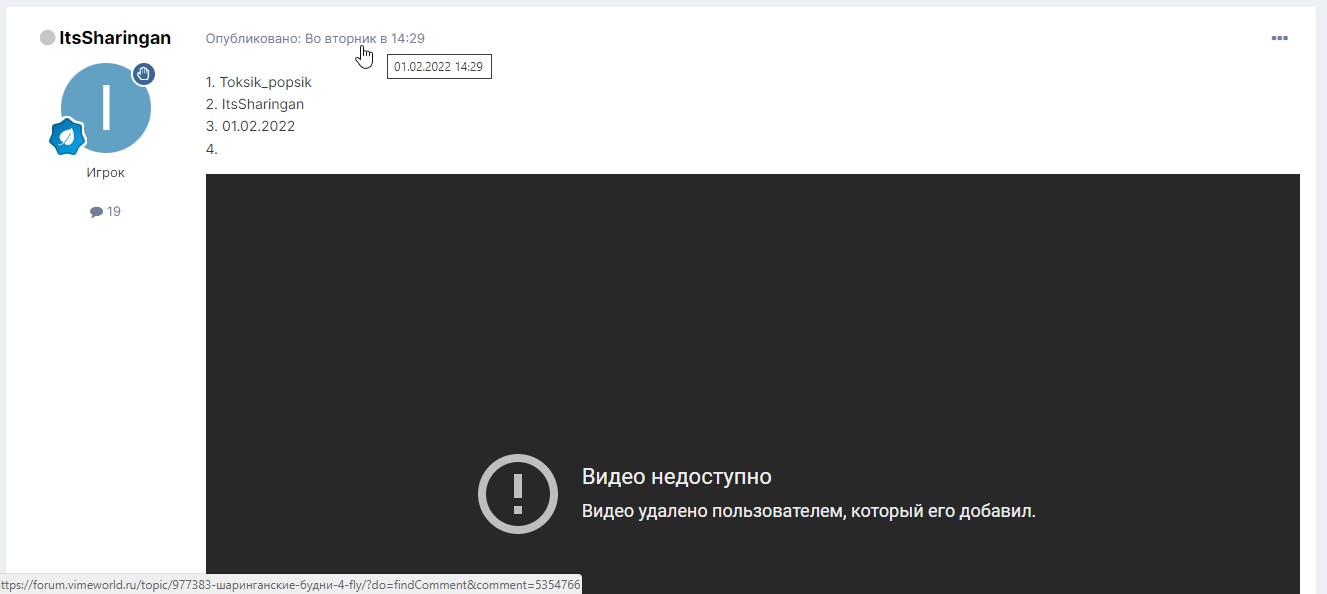
Task: Click the 'Игрок' rank label
Action: tap(105, 171)
